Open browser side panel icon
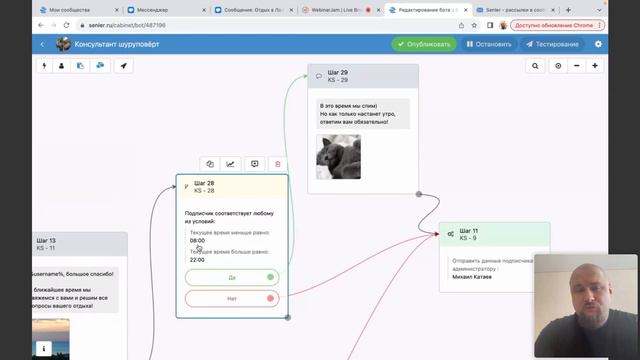This screenshot has width=640, height=360. click(490, 25)
